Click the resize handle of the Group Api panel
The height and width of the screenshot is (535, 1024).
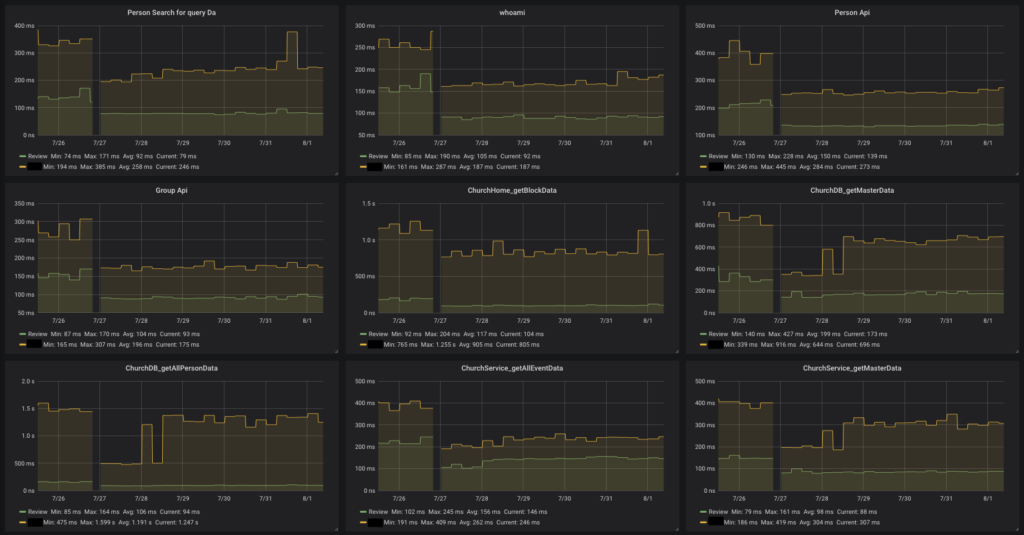point(336,351)
